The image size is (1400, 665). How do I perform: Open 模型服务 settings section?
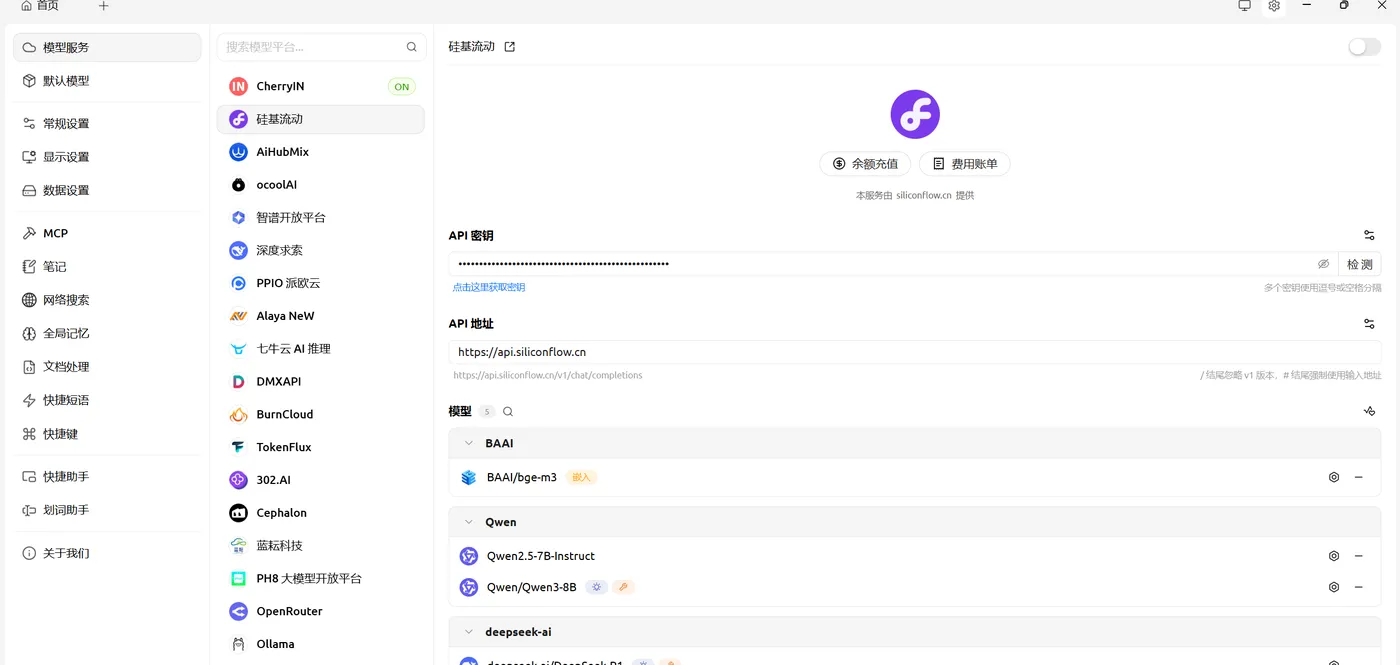click(107, 47)
